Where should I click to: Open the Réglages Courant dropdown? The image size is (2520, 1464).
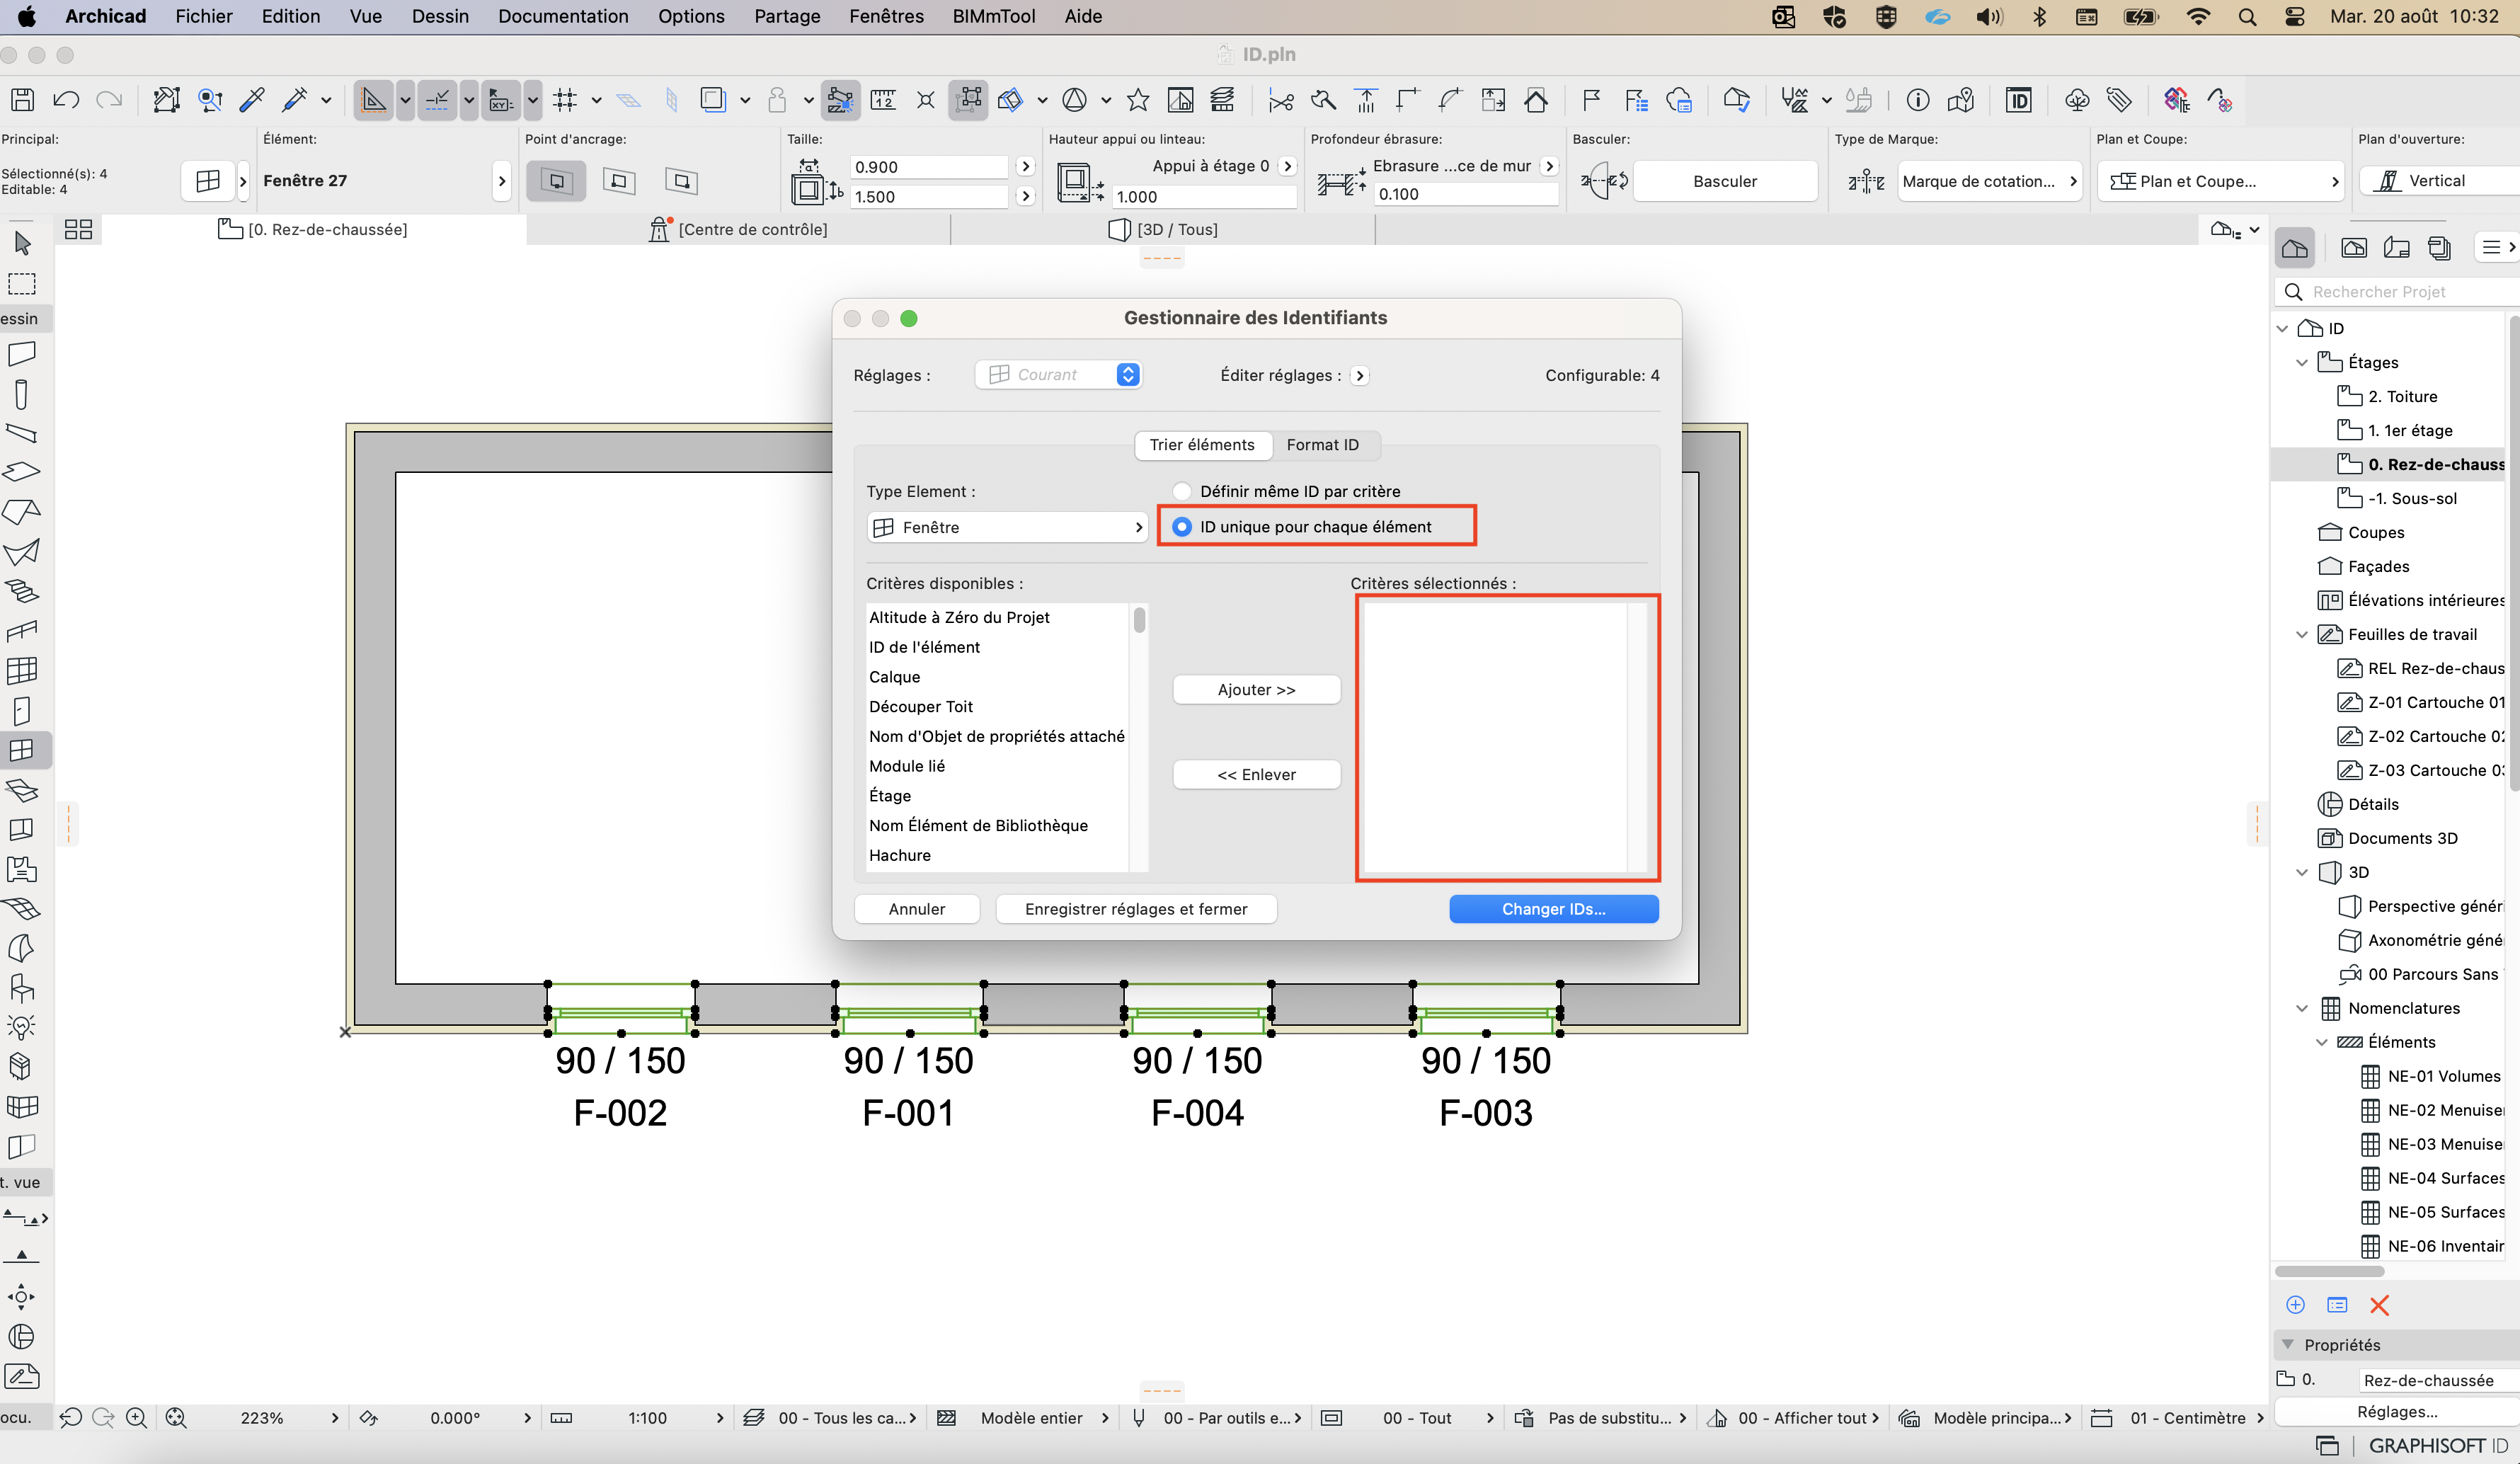[1058, 375]
